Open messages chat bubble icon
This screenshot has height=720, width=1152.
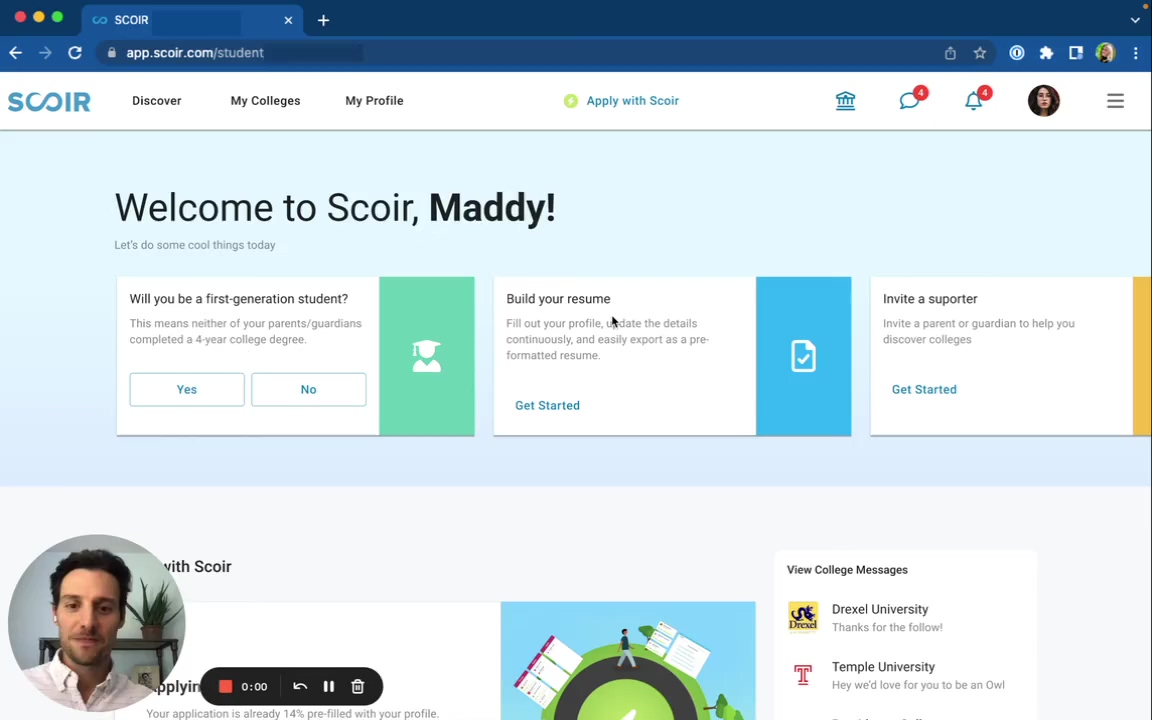click(x=910, y=100)
